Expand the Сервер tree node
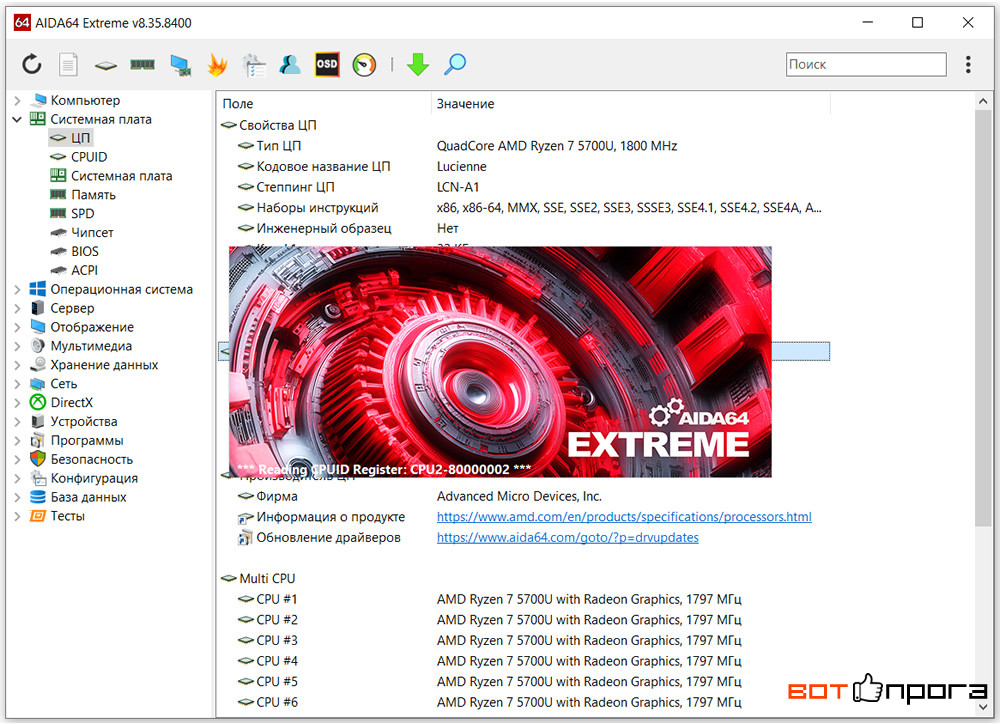 tap(17, 308)
